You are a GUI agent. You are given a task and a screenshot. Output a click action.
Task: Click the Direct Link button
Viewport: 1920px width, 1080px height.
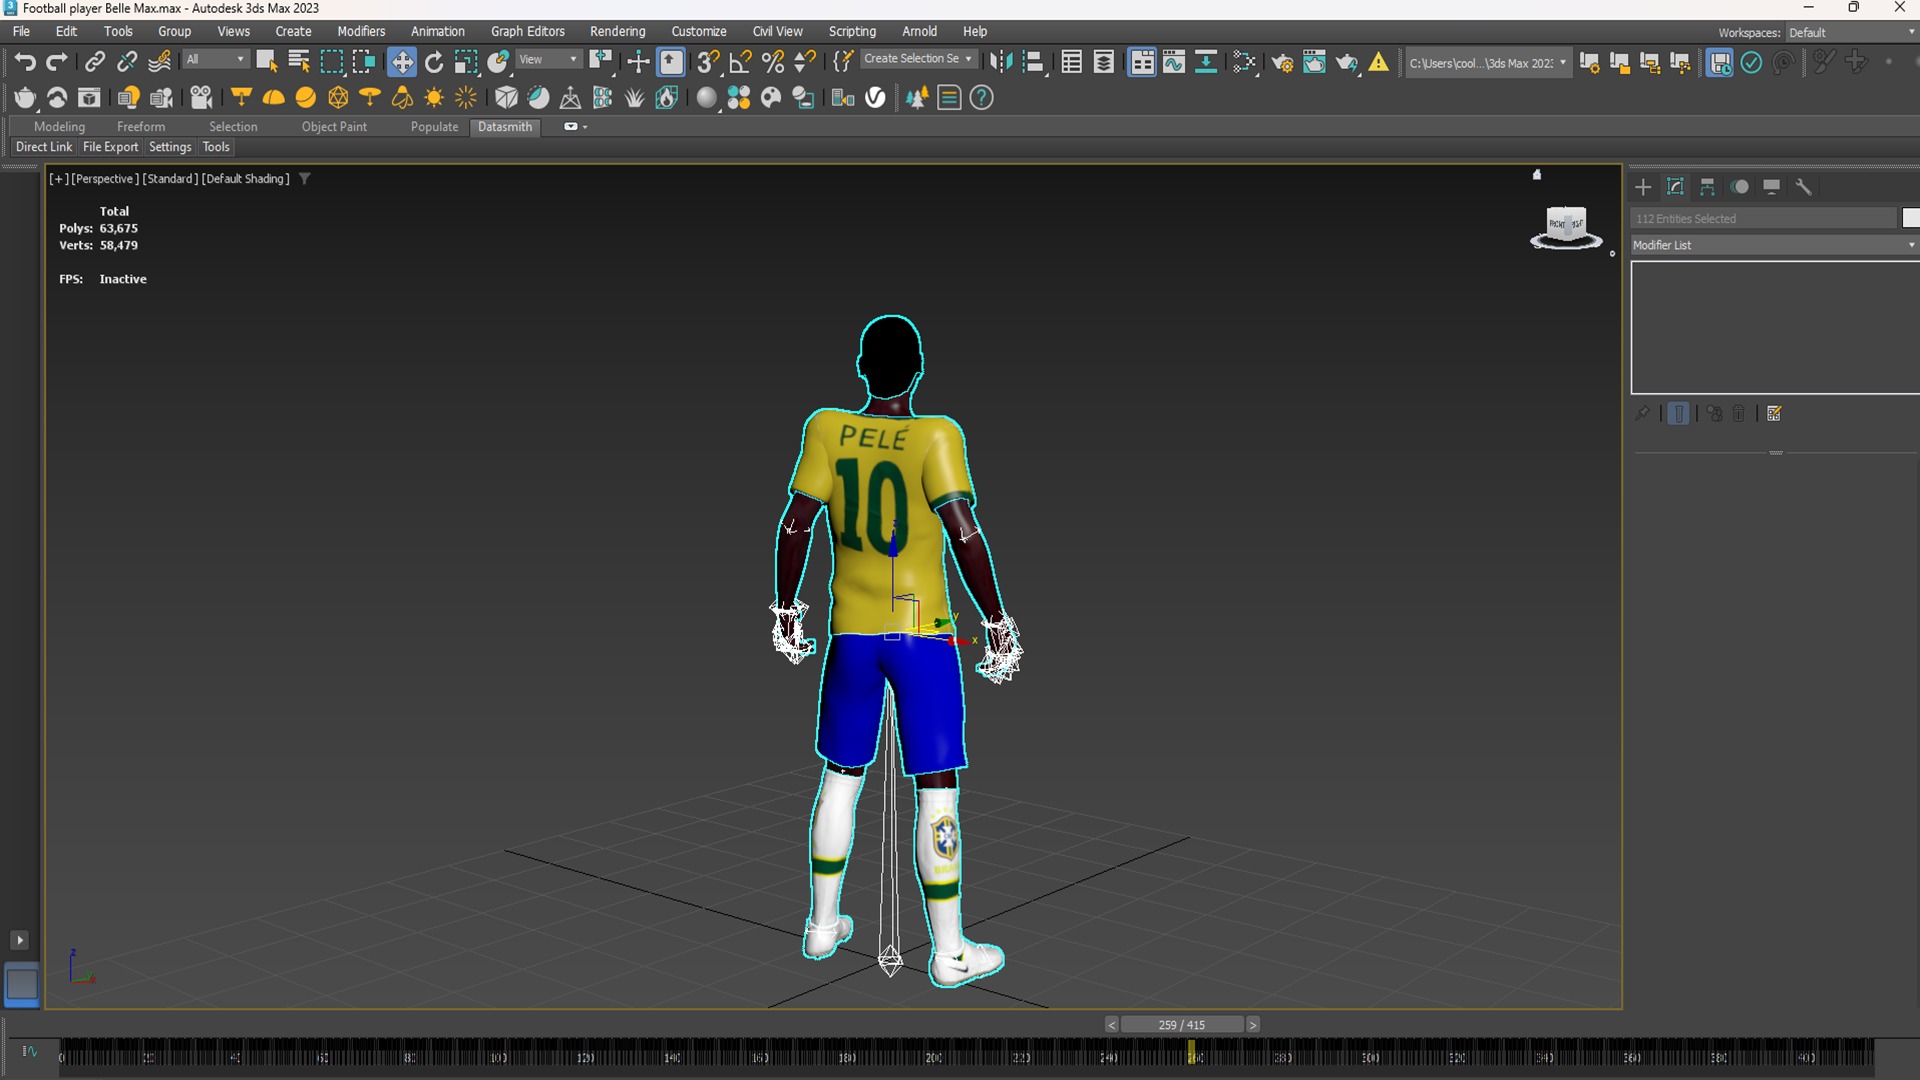(44, 147)
